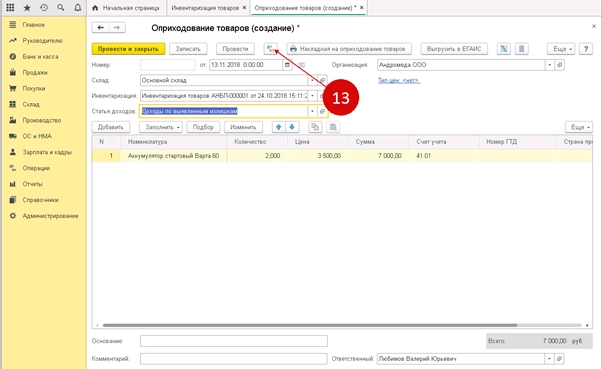Select Аккумулятор стартовый Варта 60 cell
The width and height of the screenshot is (602, 369).
click(x=174, y=156)
